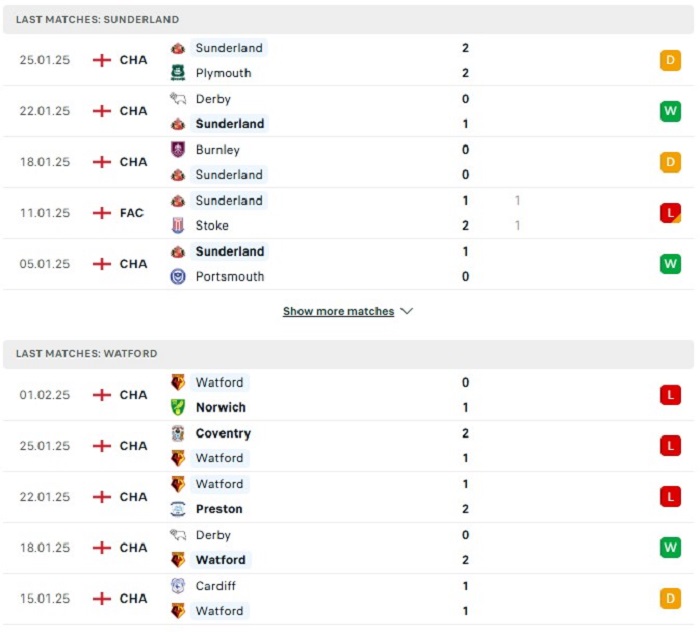Click the Last Matches: Watford header

[x=348, y=354]
